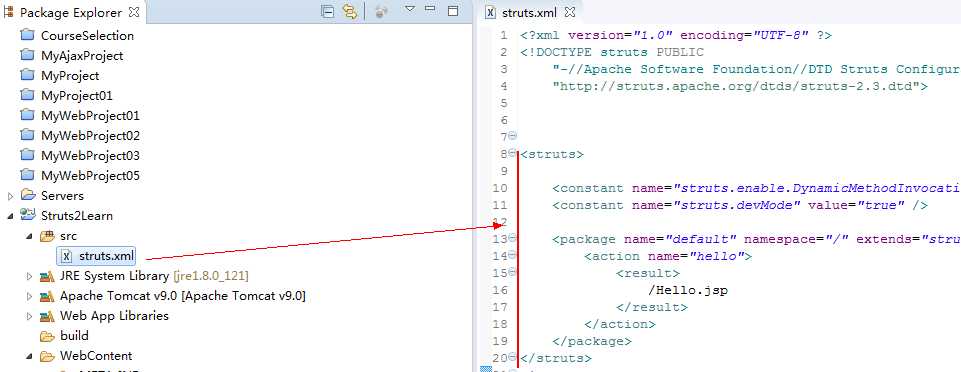Select the MyWebProject03 project name

(x=90, y=156)
